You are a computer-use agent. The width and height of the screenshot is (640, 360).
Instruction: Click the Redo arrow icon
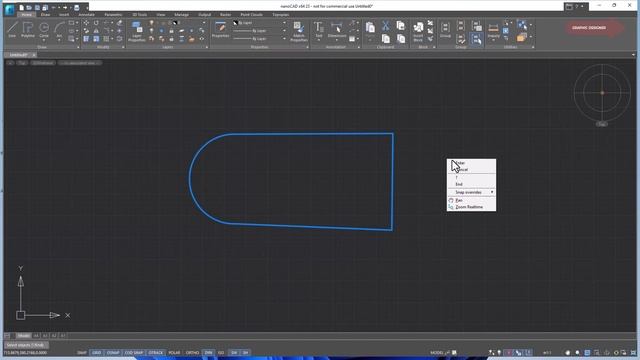65,7
